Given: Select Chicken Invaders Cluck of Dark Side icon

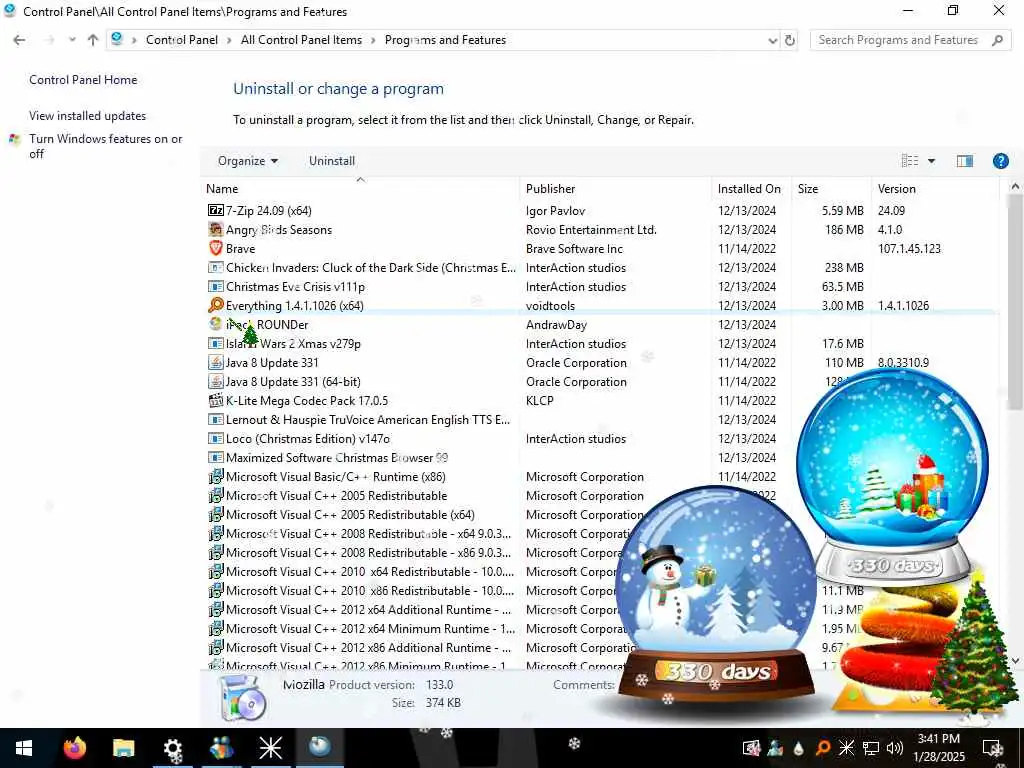Looking at the screenshot, I should click(x=216, y=267).
